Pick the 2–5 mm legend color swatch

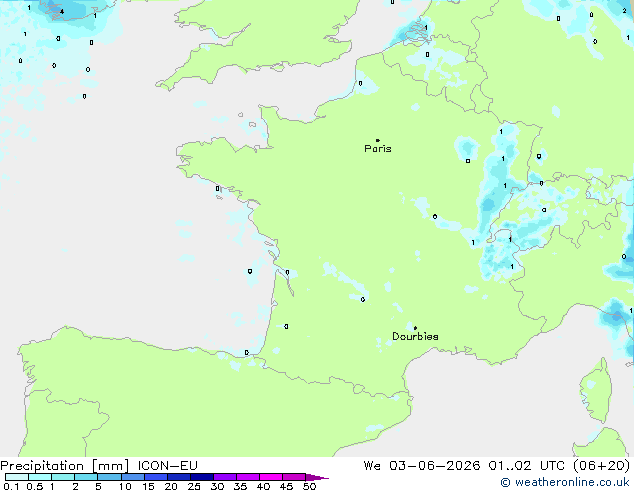point(86,477)
